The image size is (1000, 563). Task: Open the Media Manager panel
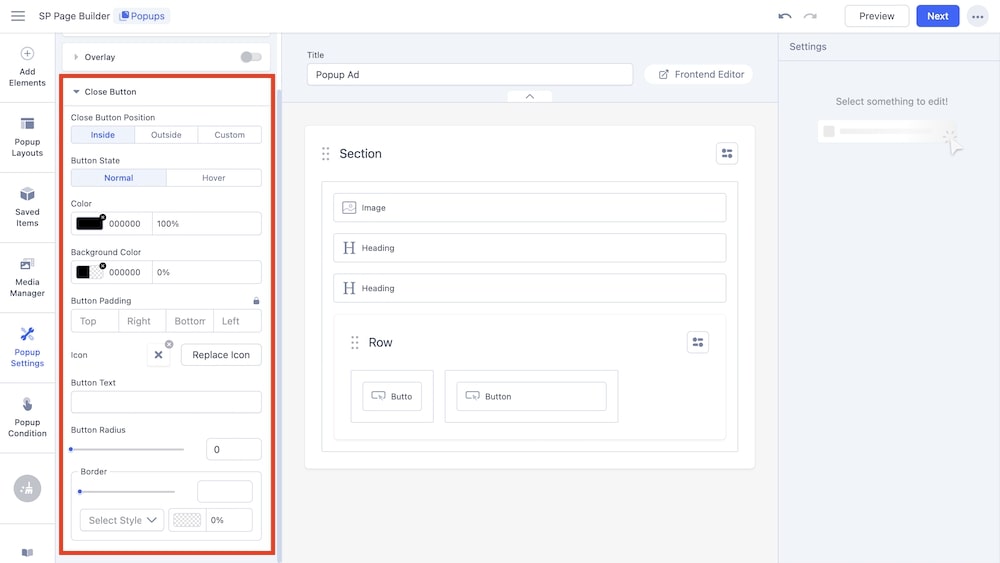click(27, 277)
